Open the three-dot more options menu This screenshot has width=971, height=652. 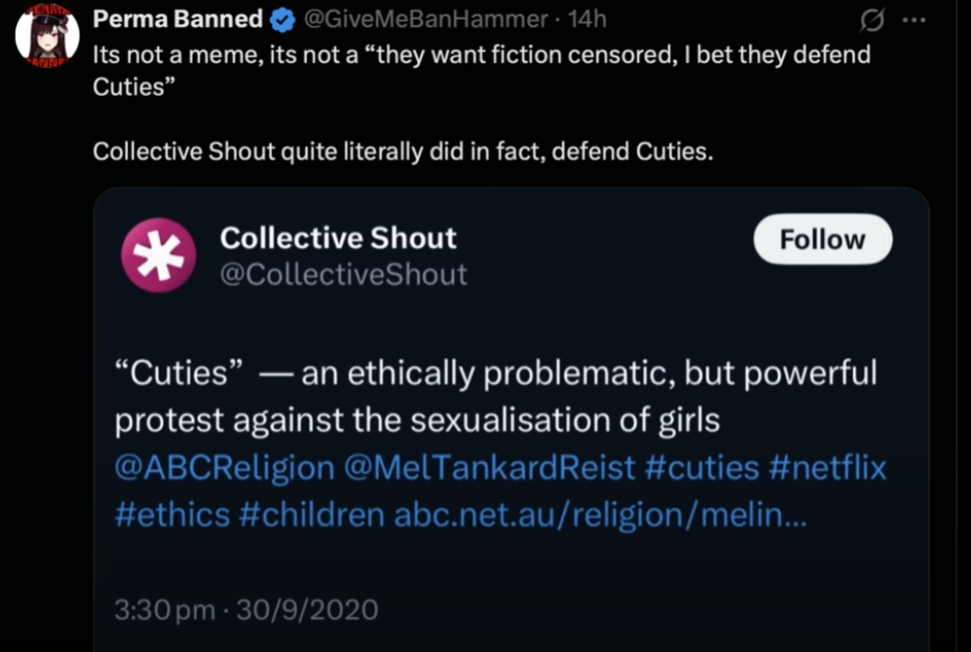click(x=914, y=20)
